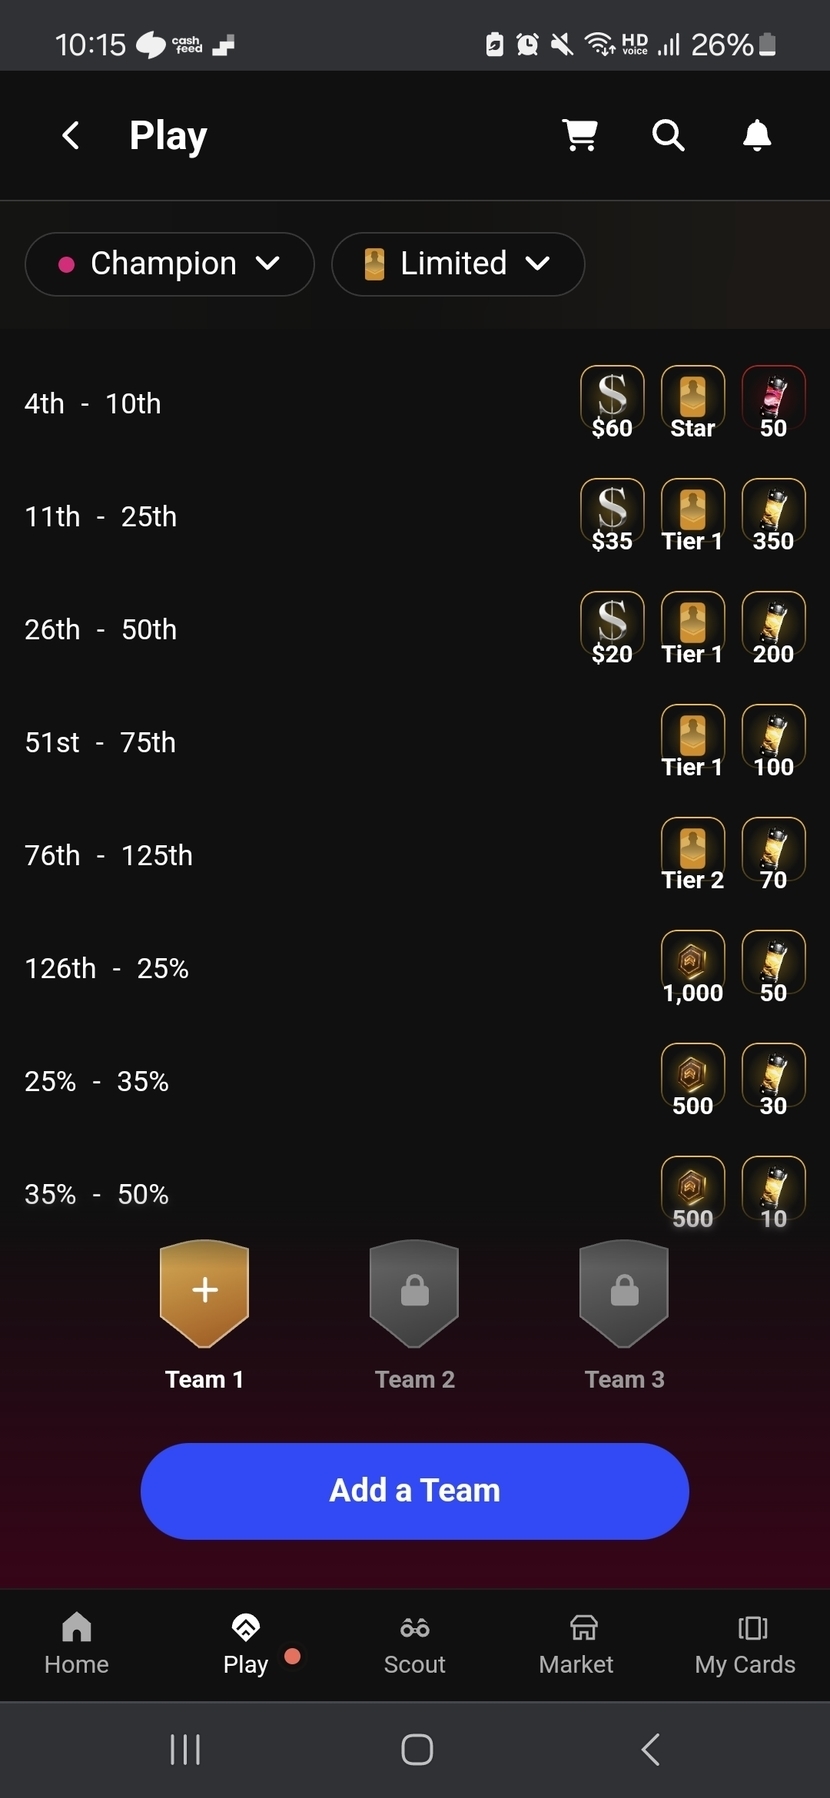Go back using the header arrow
This screenshot has width=830, height=1798.
(x=71, y=135)
